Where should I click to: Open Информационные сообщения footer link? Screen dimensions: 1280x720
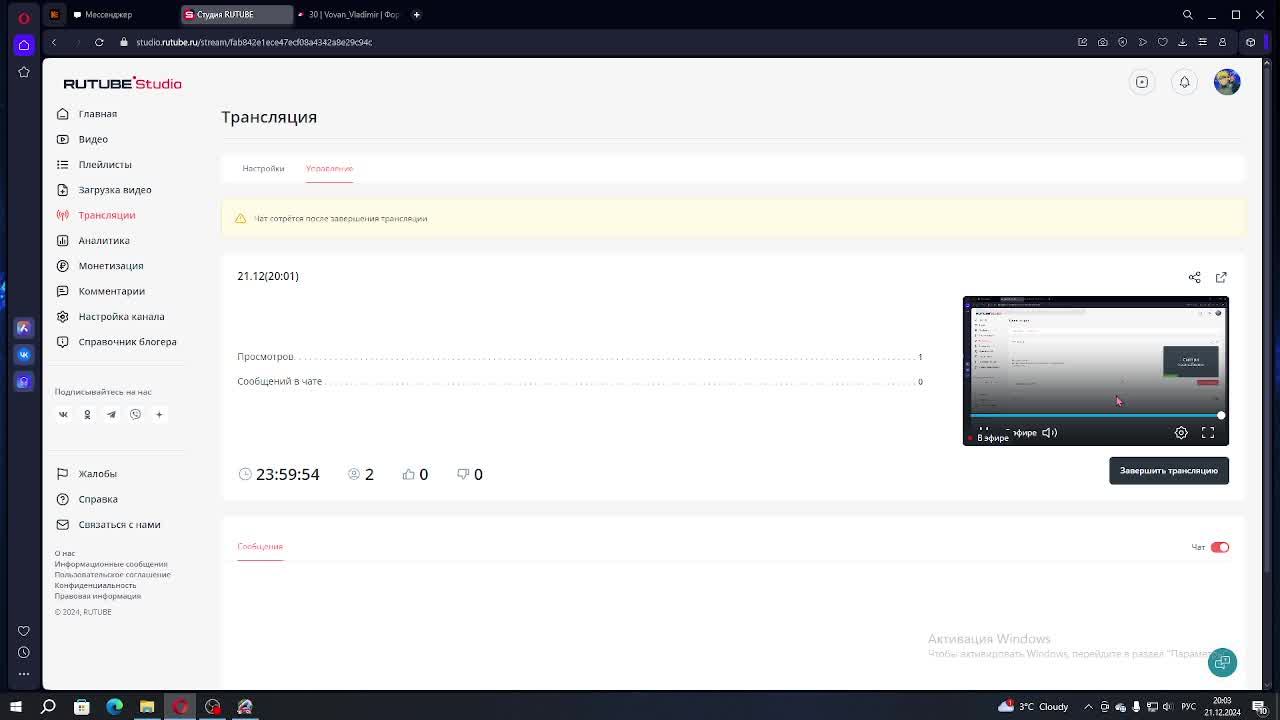(111, 564)
